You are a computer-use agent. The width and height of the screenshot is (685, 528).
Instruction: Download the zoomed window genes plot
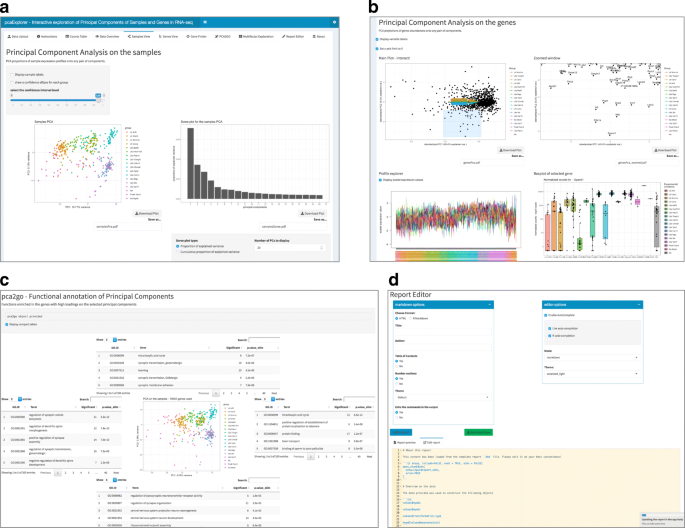tap(665, 150)
